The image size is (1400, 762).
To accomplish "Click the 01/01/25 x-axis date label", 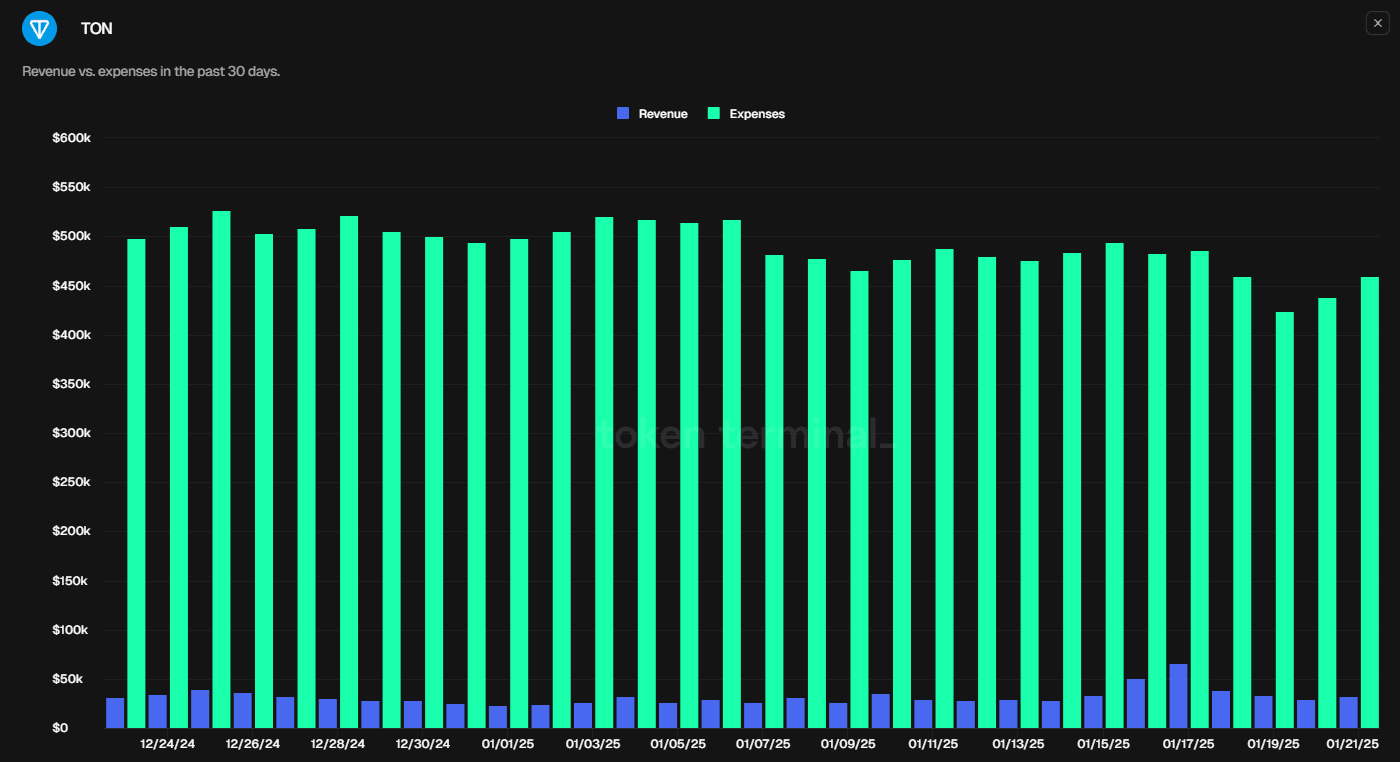I will (508, 744).
